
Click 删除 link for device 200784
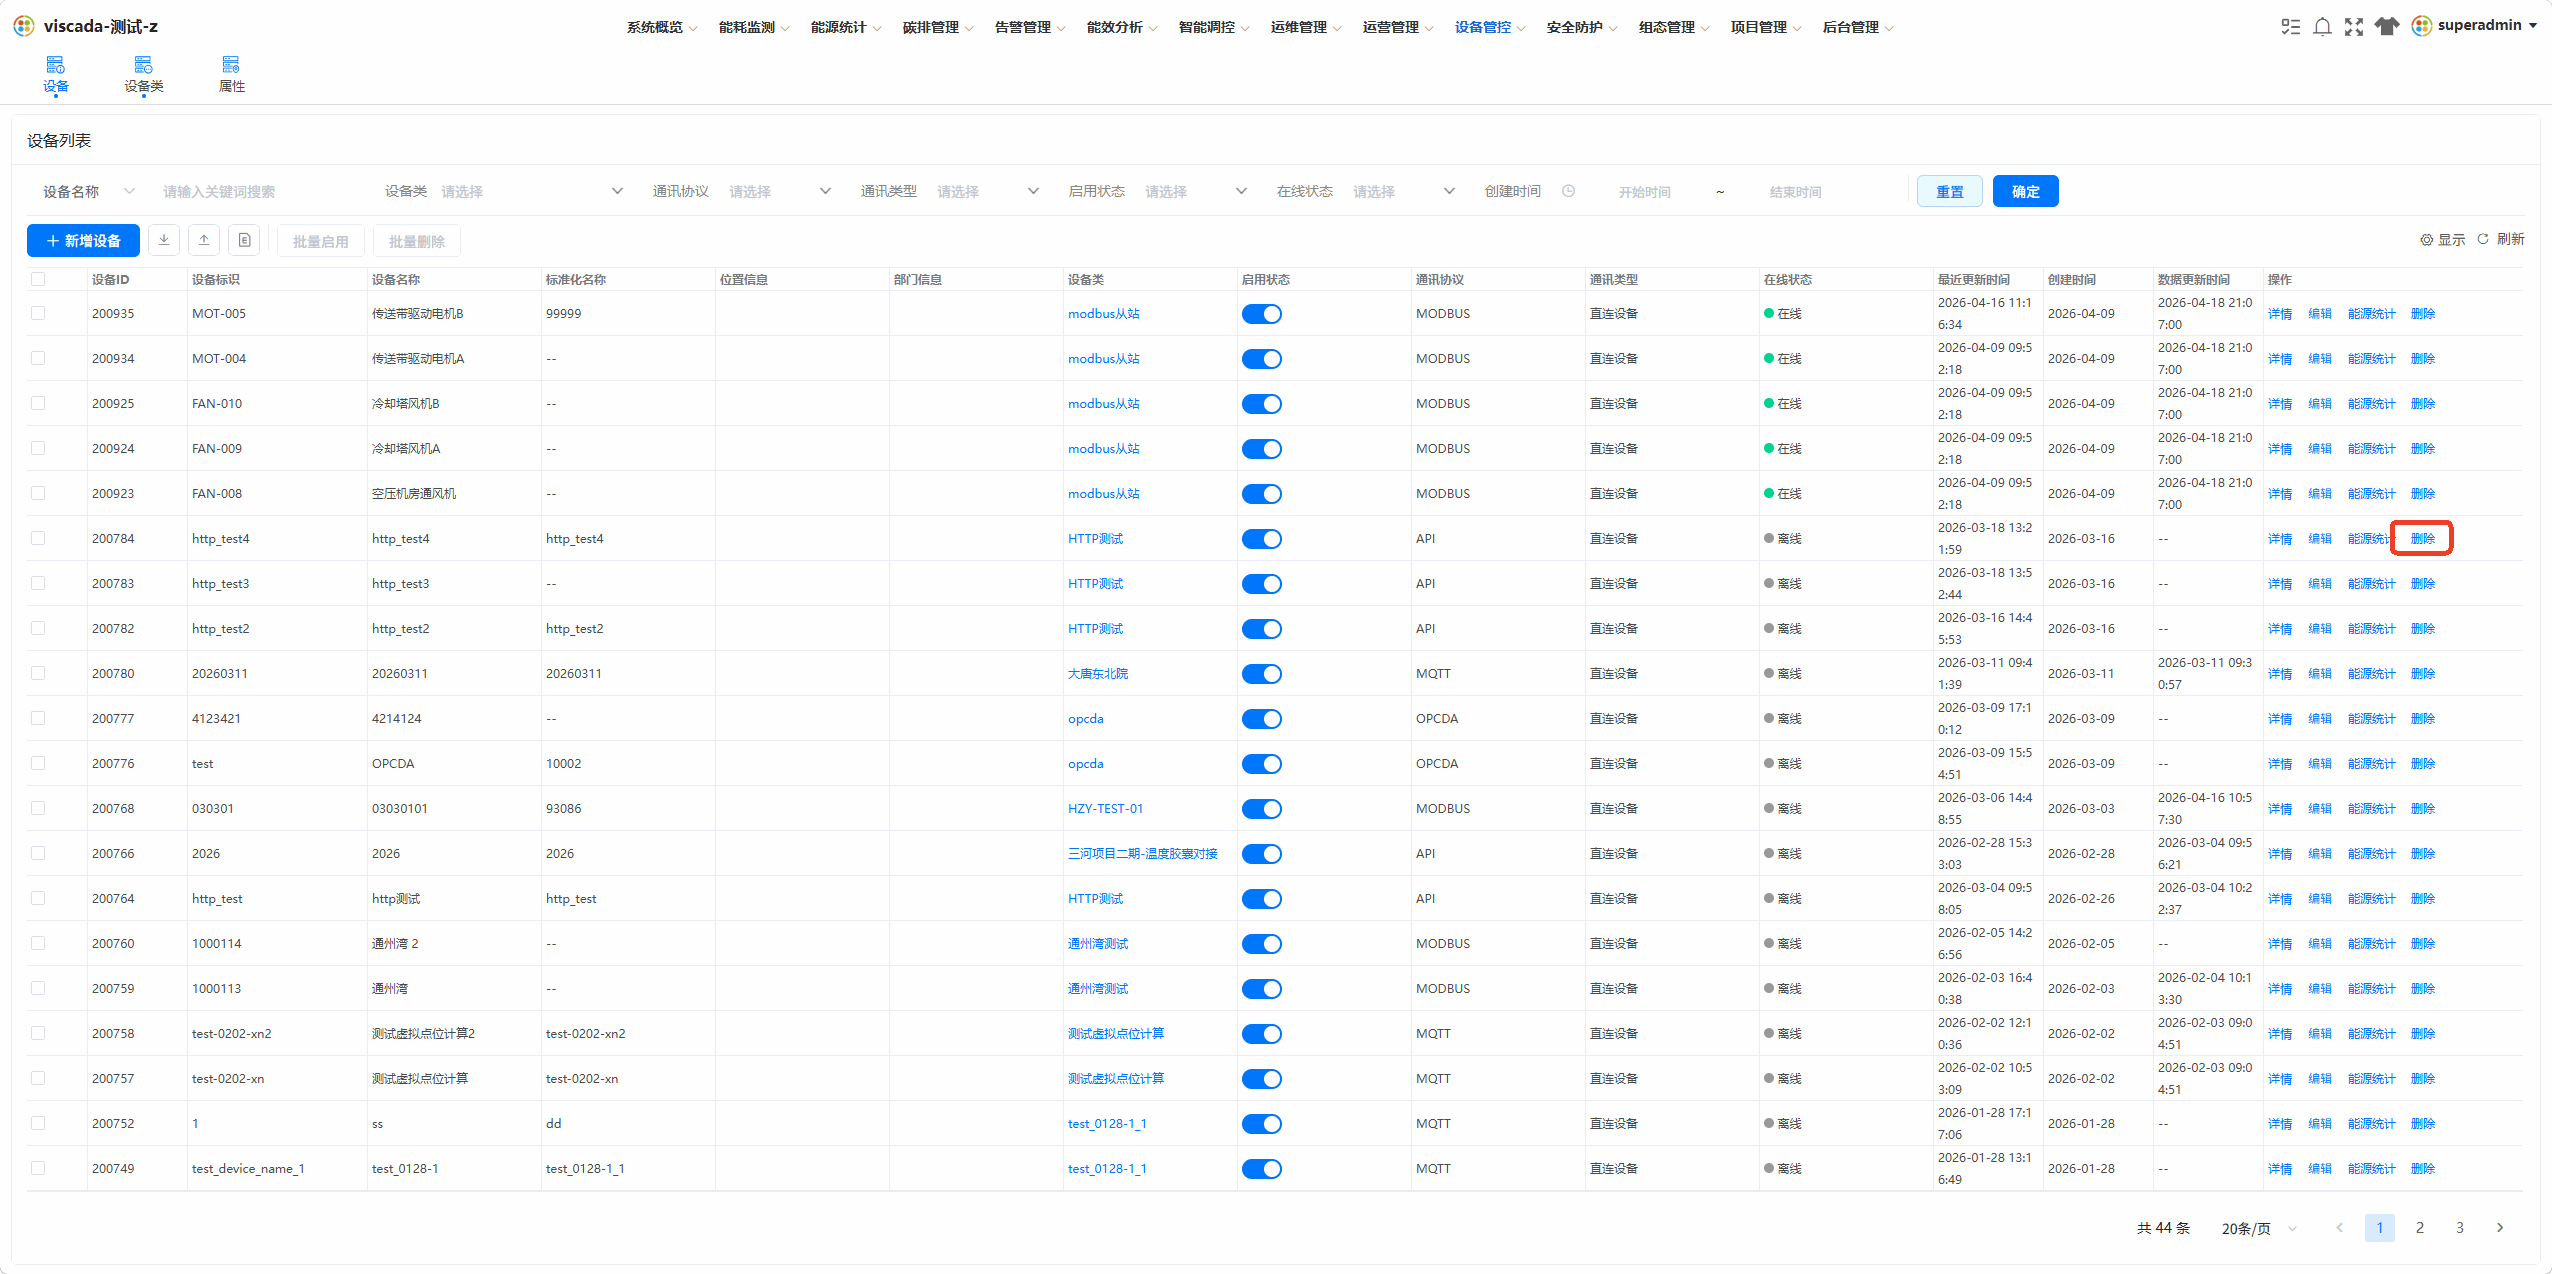pos(2422,538)
